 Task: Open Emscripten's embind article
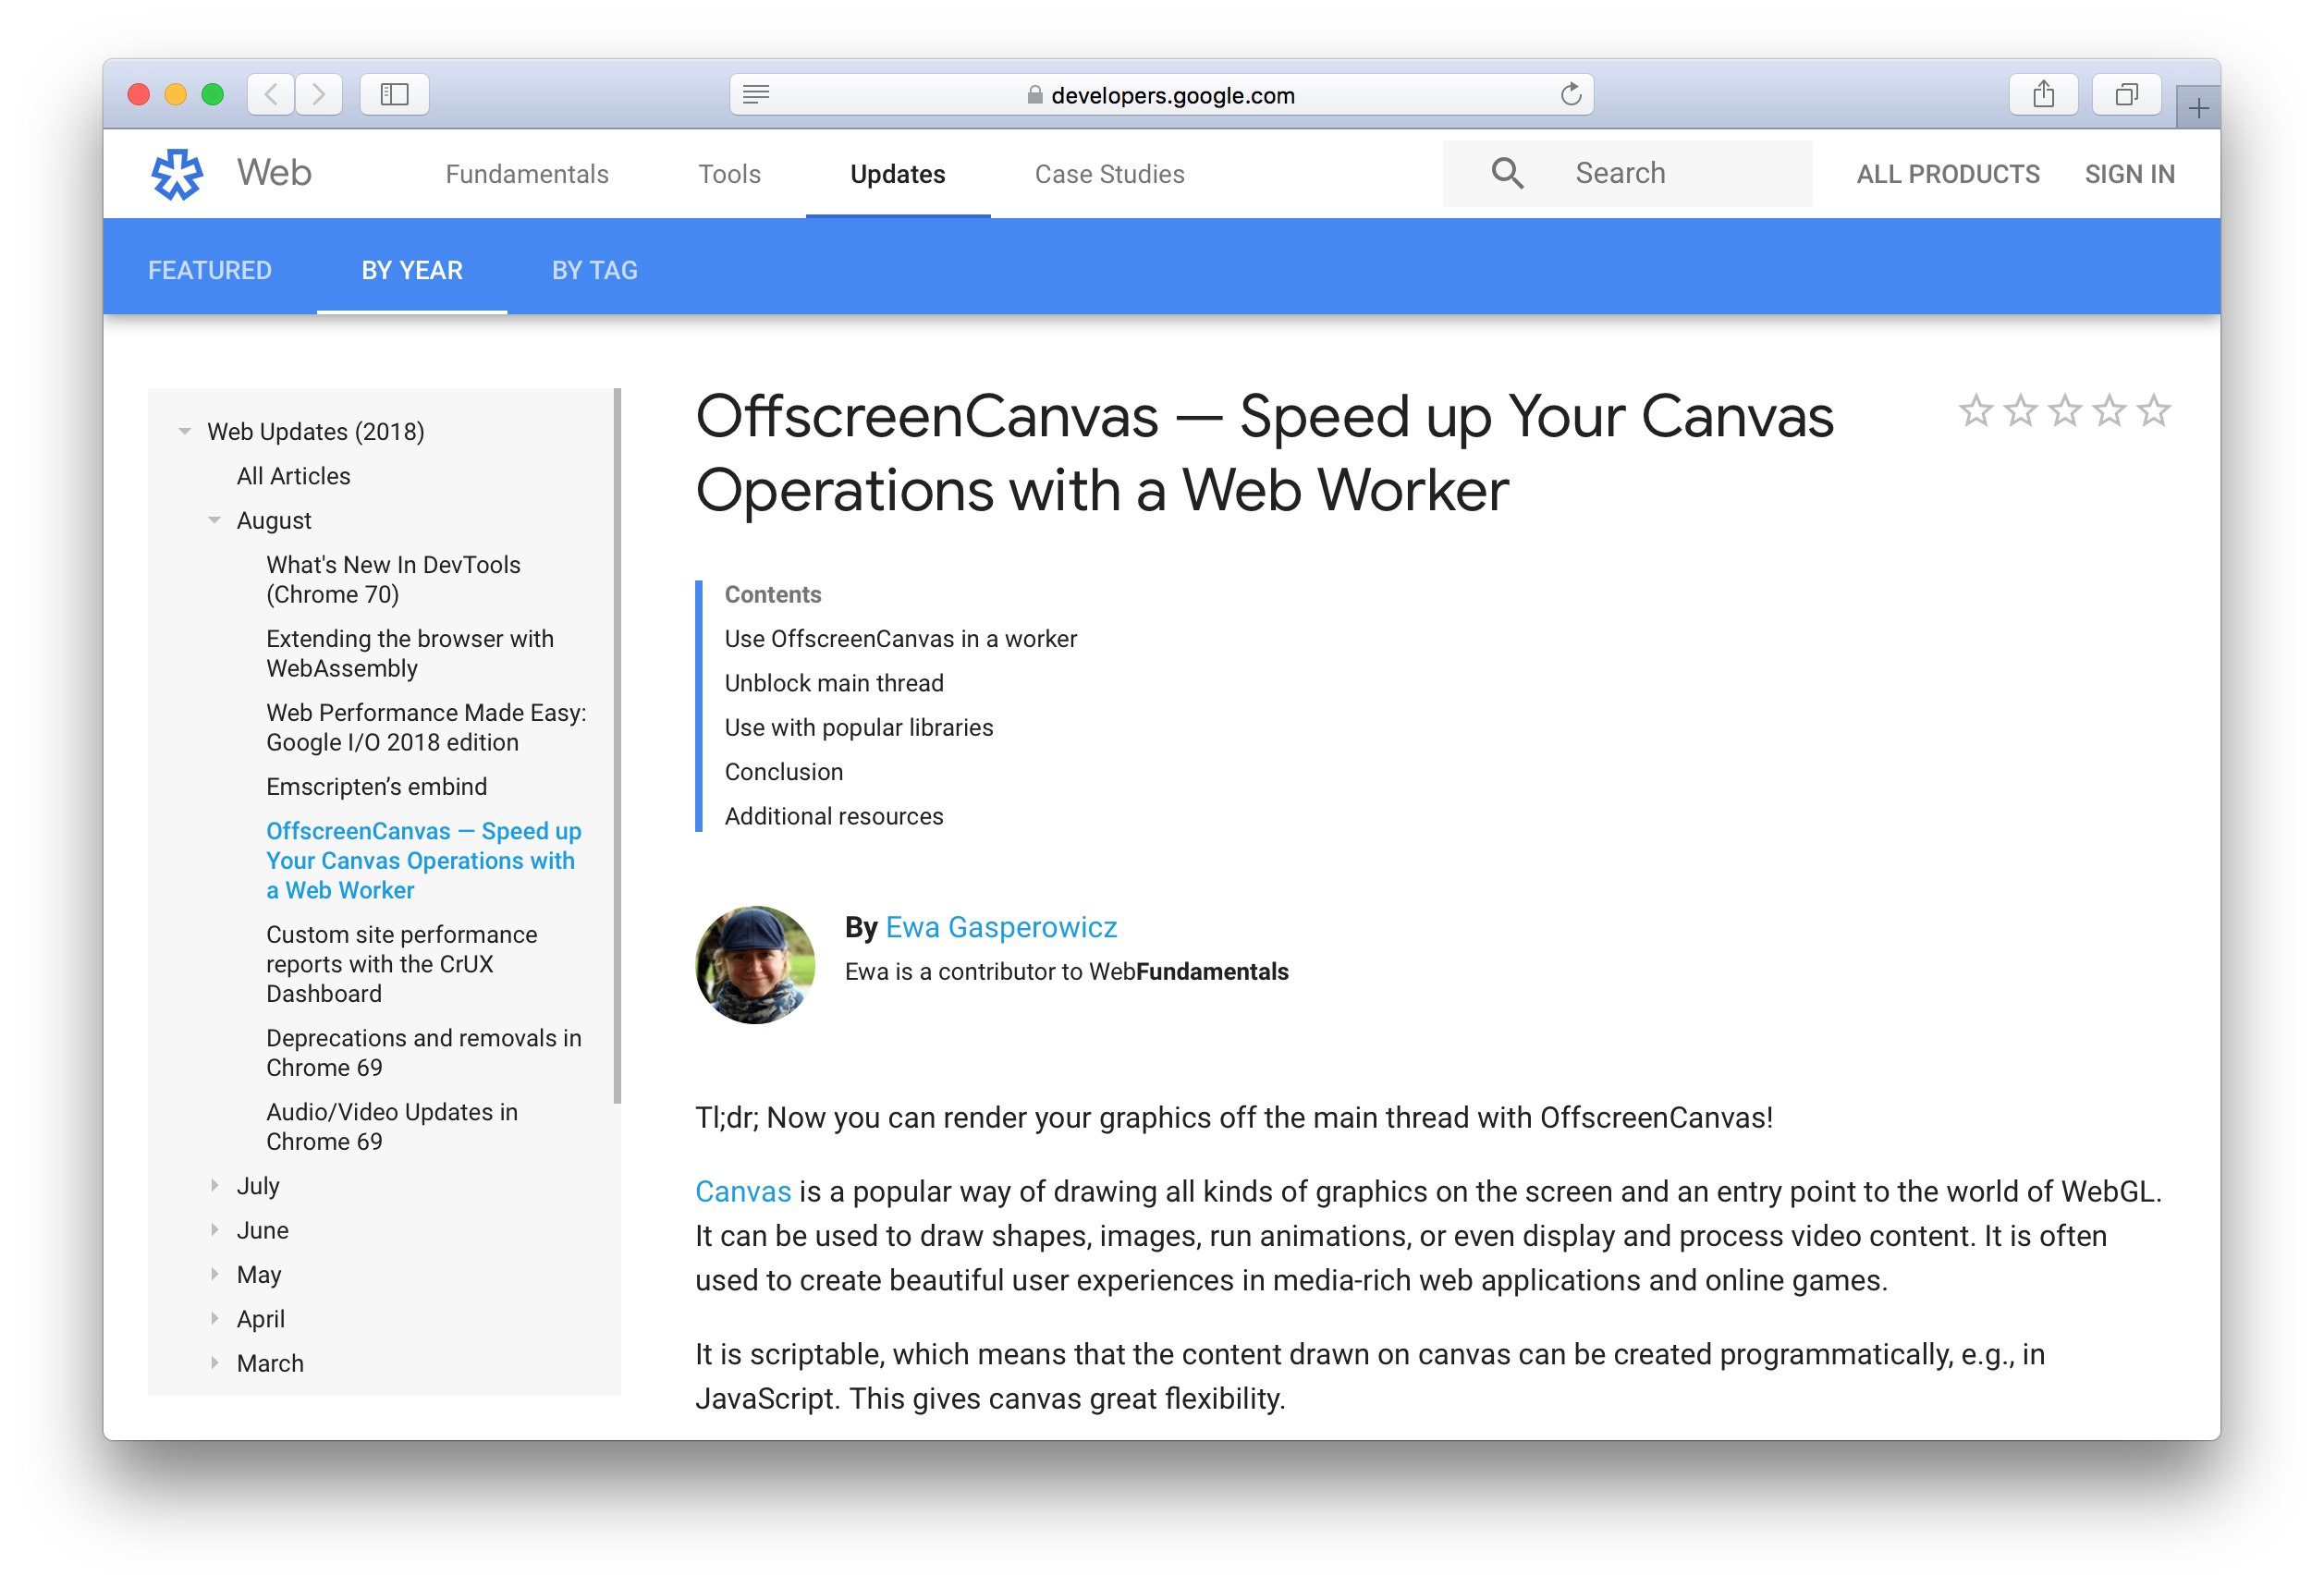point(376,786)
